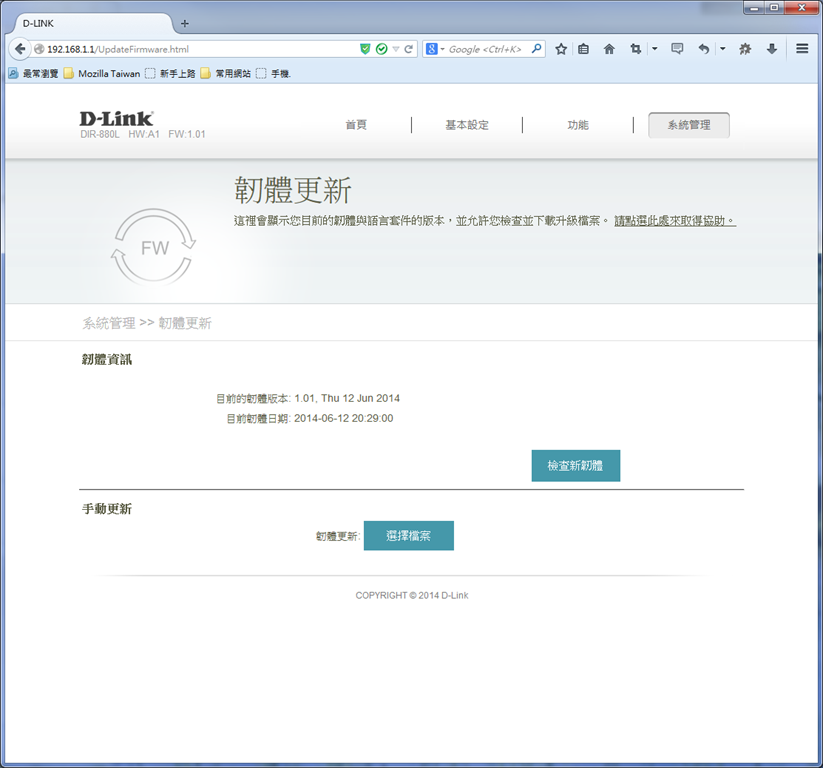823x768 pixels.
Task: Maximize the browser window
Action: (x=775, y=7)
